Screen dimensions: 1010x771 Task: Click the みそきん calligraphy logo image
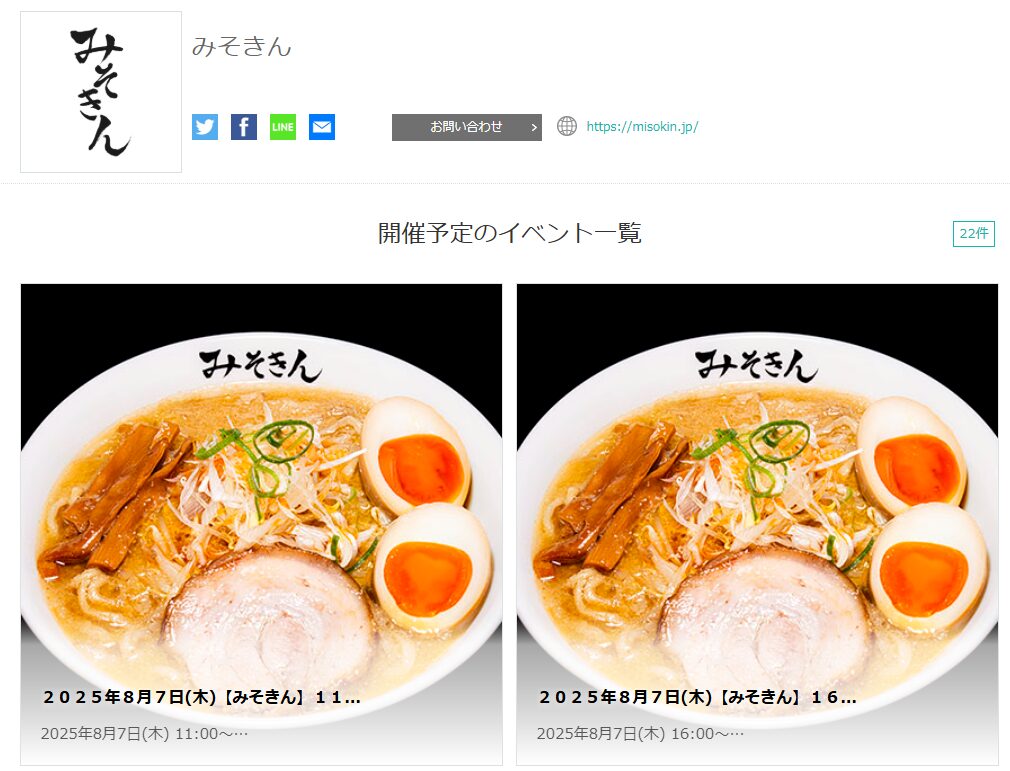click(x=101, y=92)
